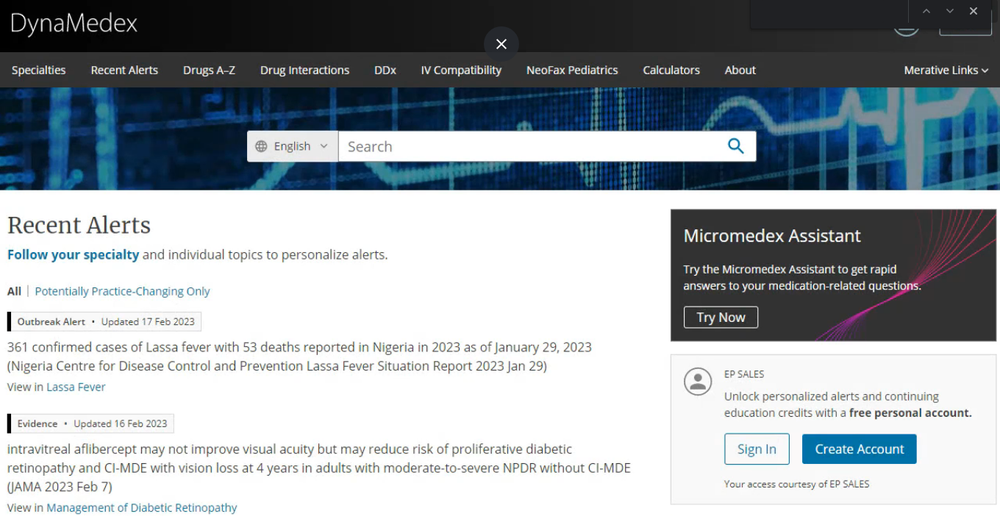Screen dimensions: 1000x516
Task: Click the 'free personal account' text
Action: 910,413
